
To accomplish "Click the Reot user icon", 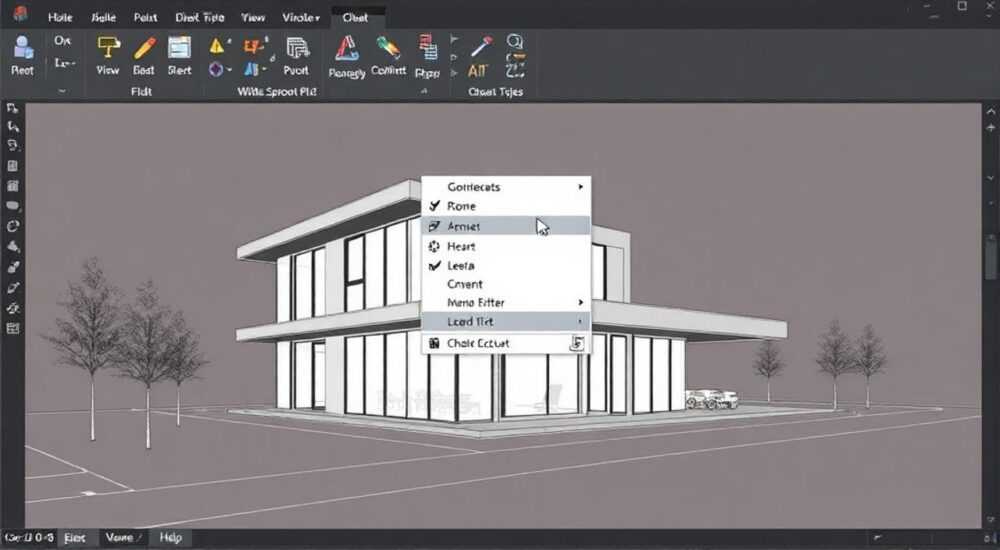I will pos(23,48).
